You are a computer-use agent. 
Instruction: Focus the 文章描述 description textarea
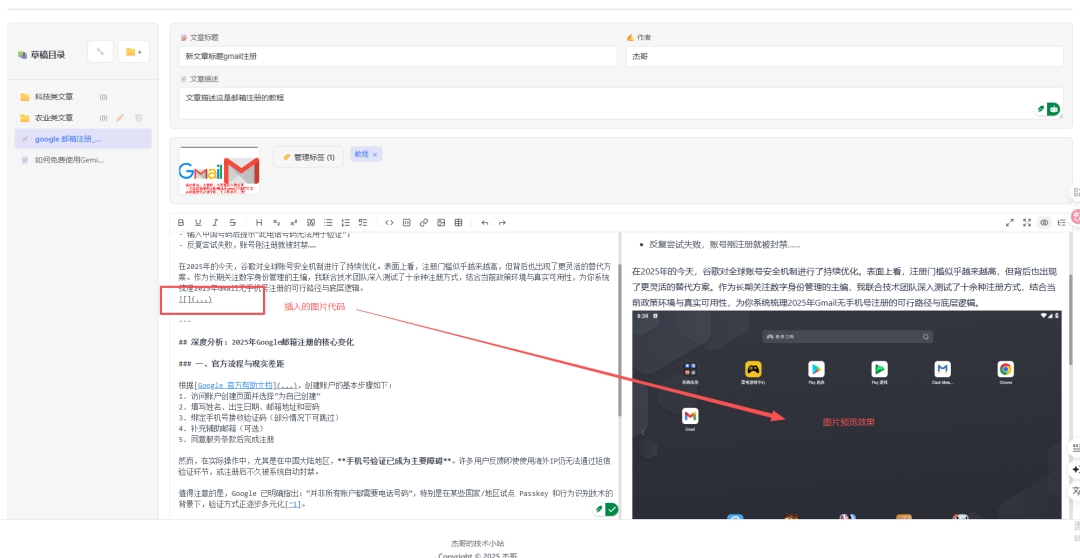point(621,103)
